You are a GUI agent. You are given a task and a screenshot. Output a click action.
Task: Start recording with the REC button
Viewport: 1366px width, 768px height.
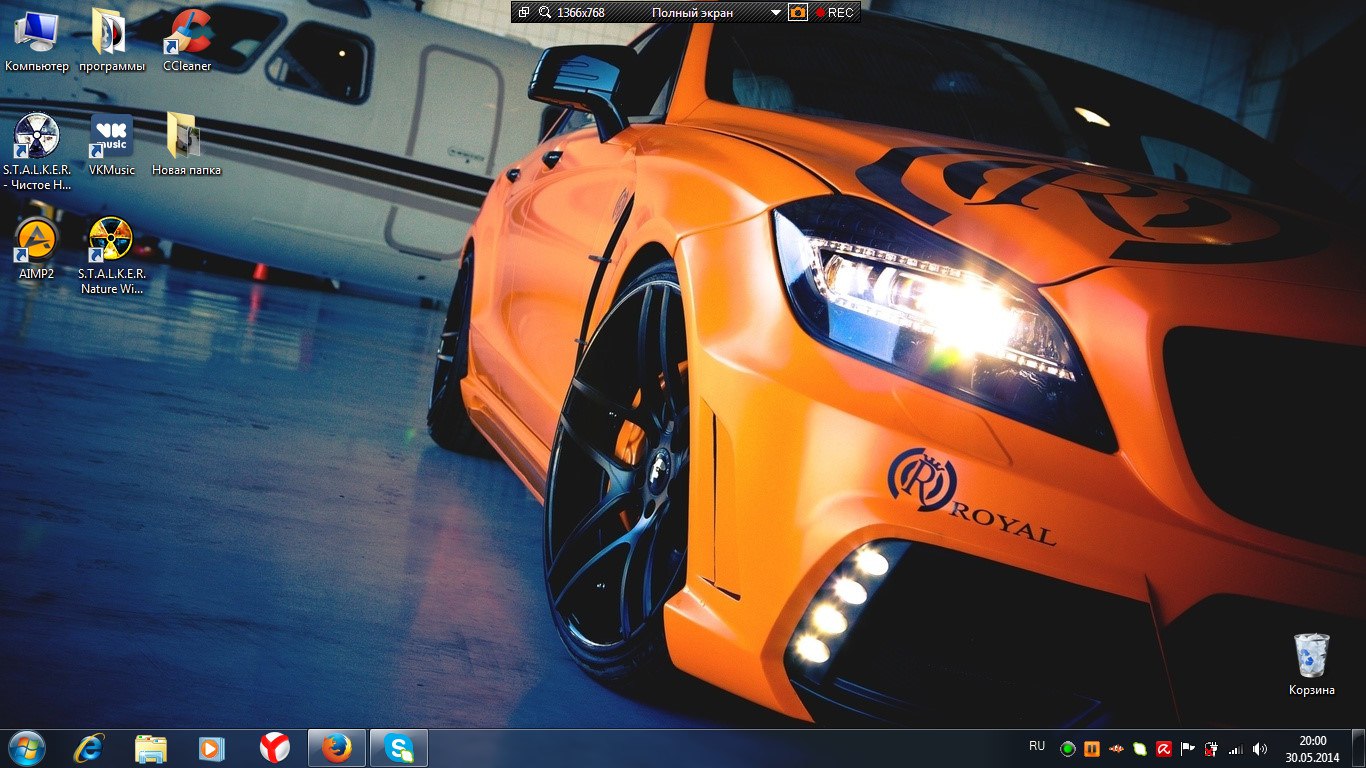[834, 13]
